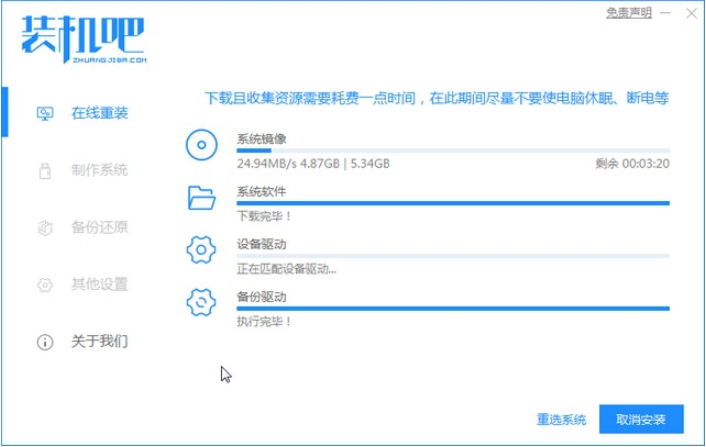Screen dimensions: 706x447
Task: Click the 备份驱动 sync icon
Action: coord(202,302)
